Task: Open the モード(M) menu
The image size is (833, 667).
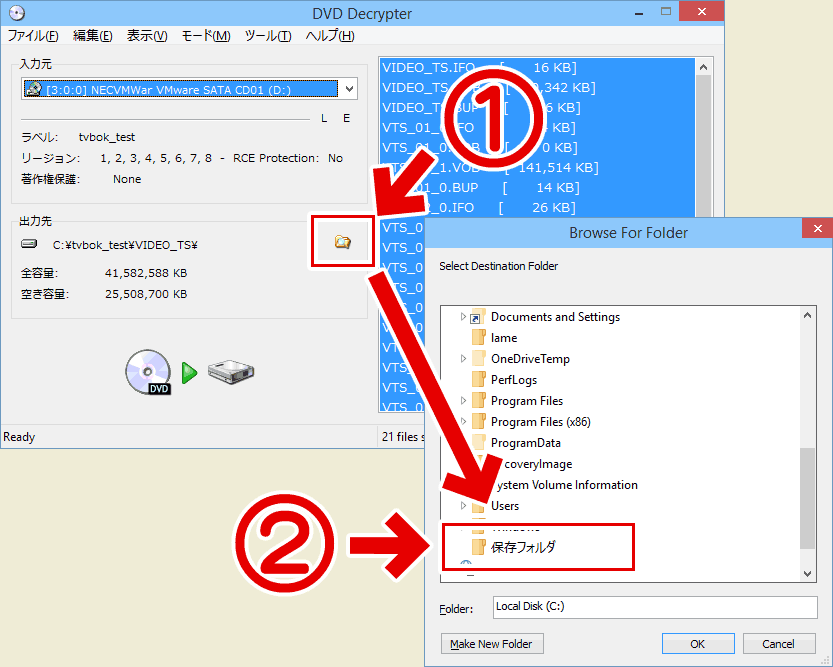Action: pyautogui.click(x=206, y=36)
